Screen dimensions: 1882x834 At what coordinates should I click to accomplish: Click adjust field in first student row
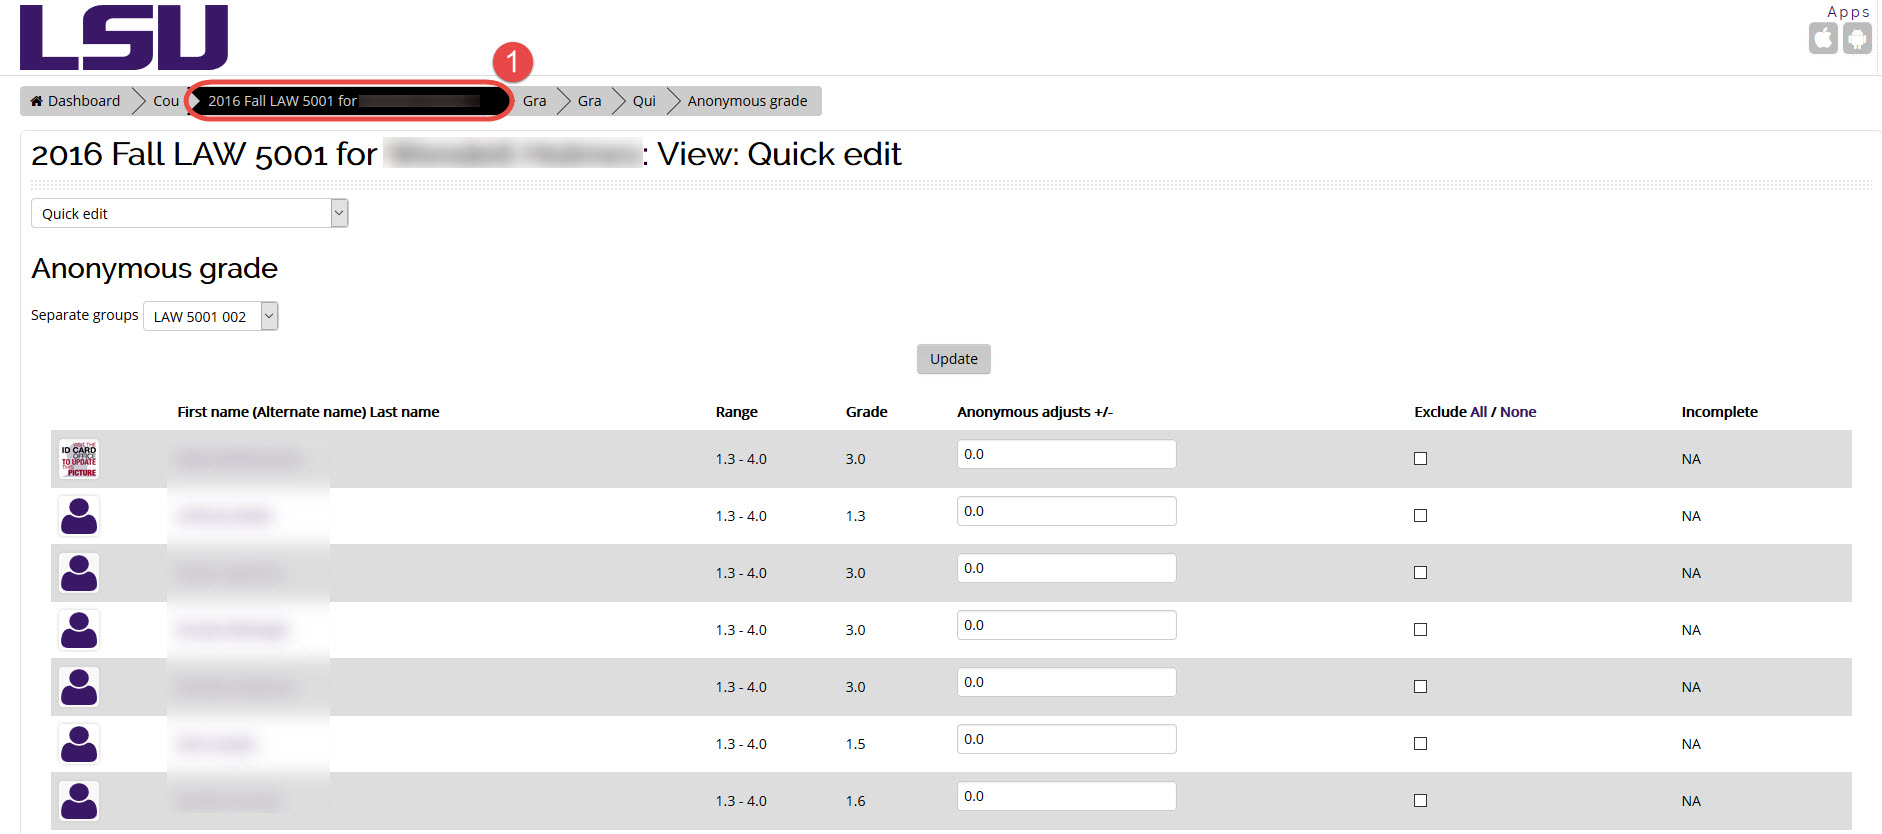tap(1066, 454)
